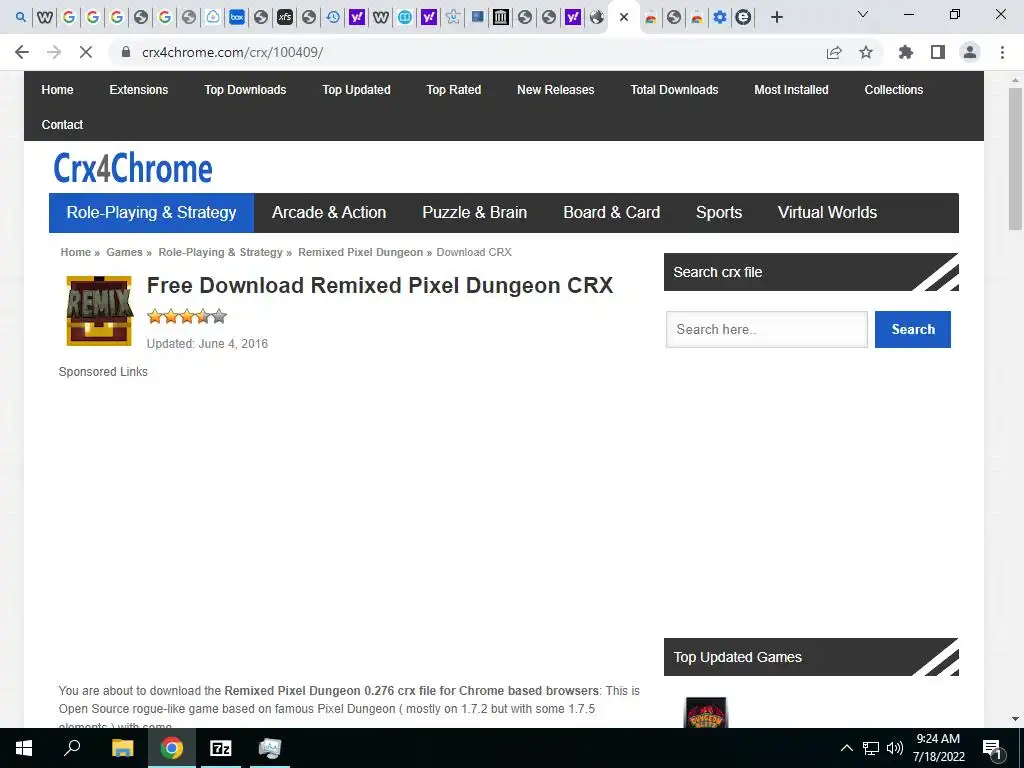1024x768 pixels.
Task: Follow Remixed Pixel Dungeon breadcrumb link
Action: [360, 252]
